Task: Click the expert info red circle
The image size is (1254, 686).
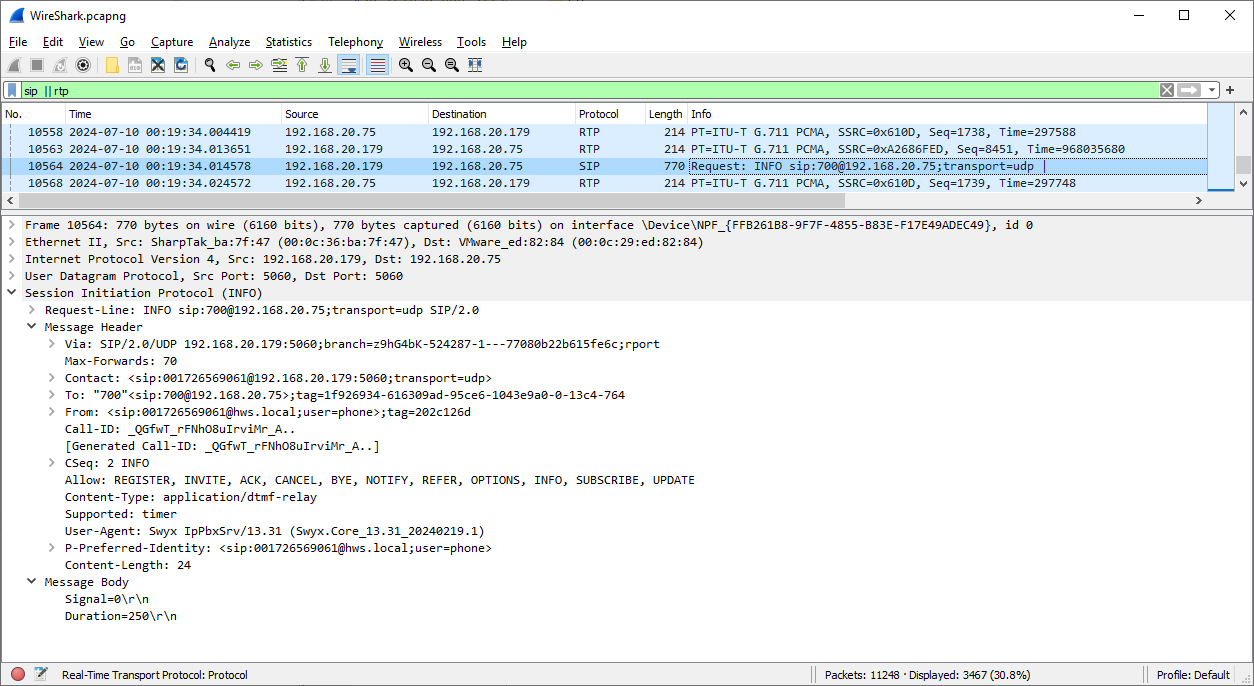Action: click(x=18, y=675)
